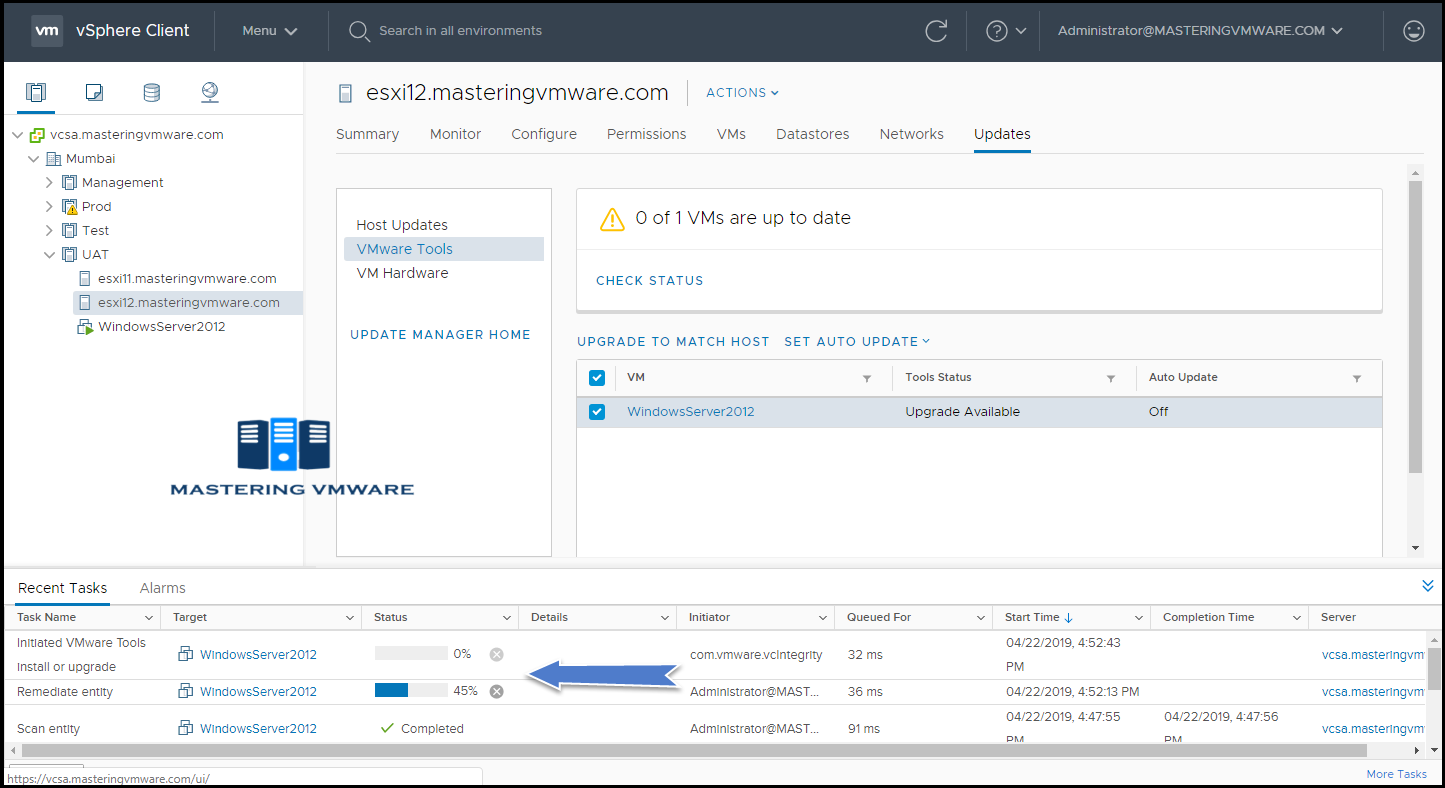Viewport: 1445px width, 788px height.
Task: Expand the Prod cluster node
Action: pos(49,207)
